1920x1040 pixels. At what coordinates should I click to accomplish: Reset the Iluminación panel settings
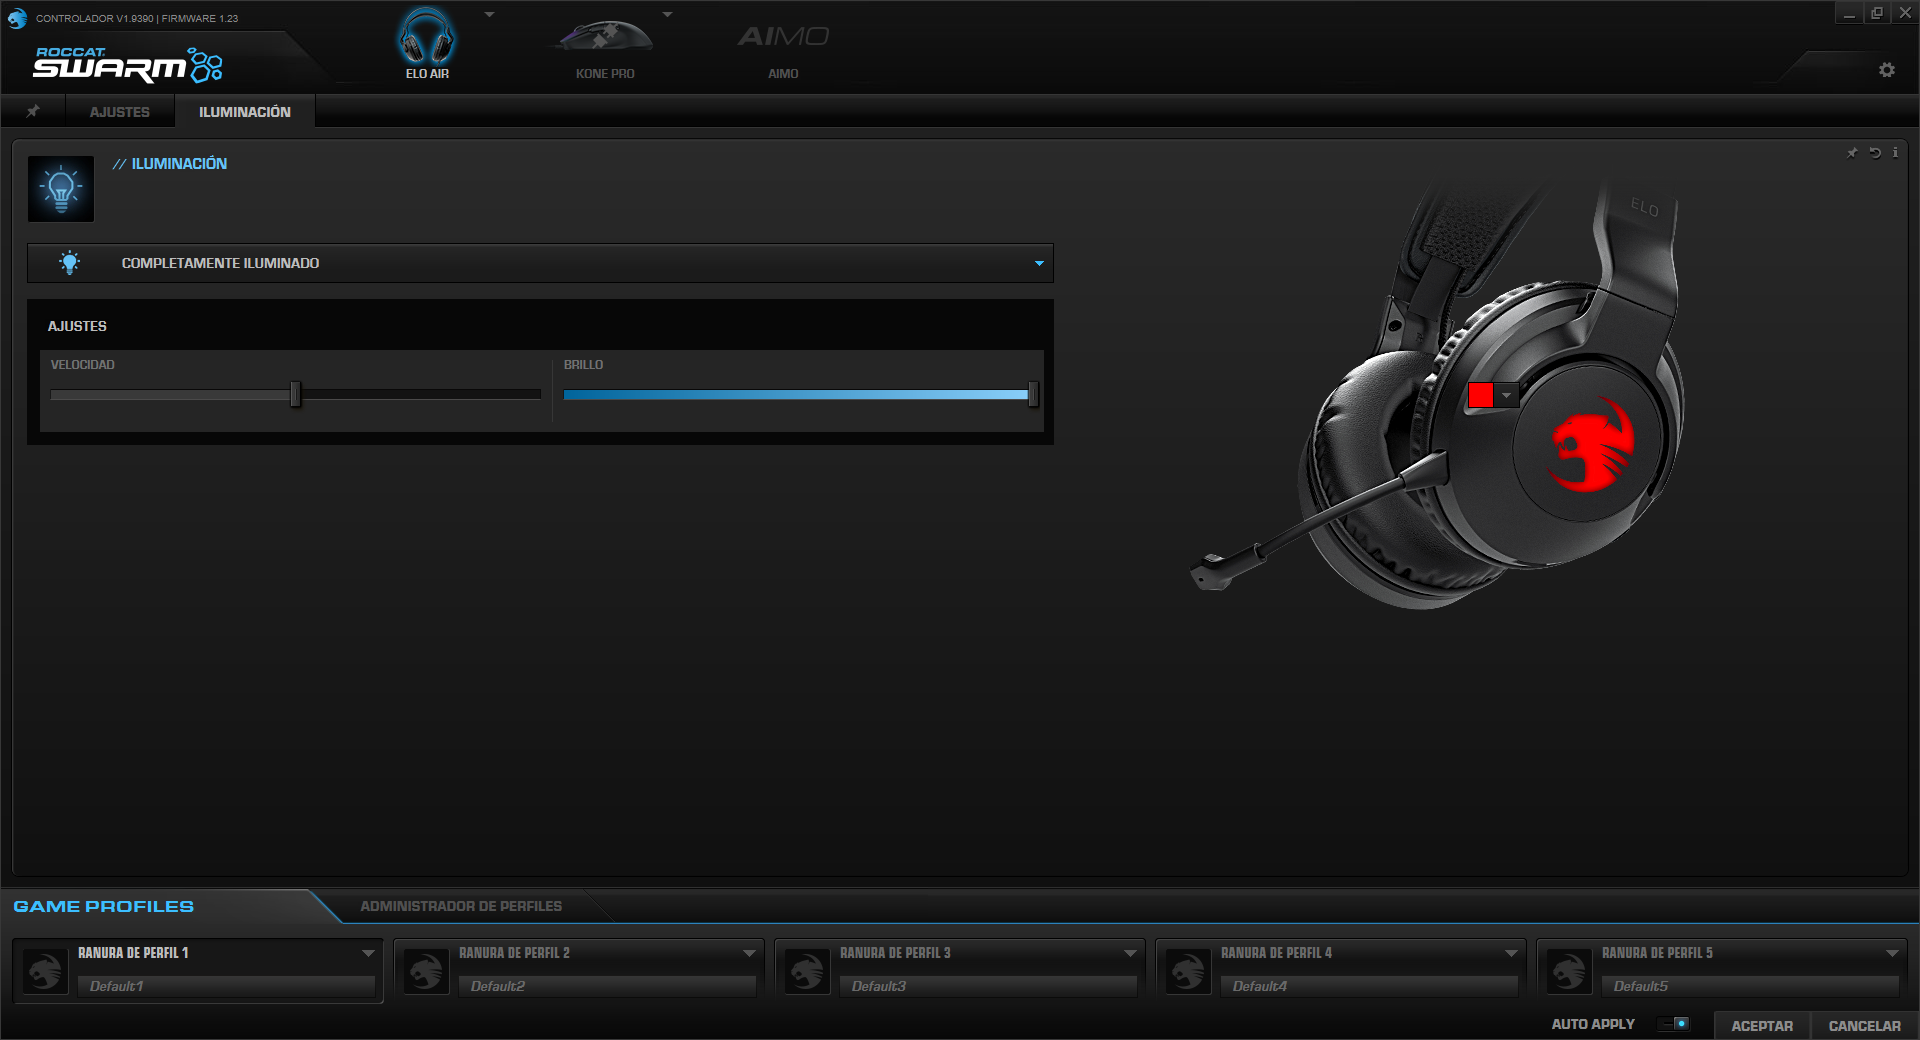[x=1875, y=153]
